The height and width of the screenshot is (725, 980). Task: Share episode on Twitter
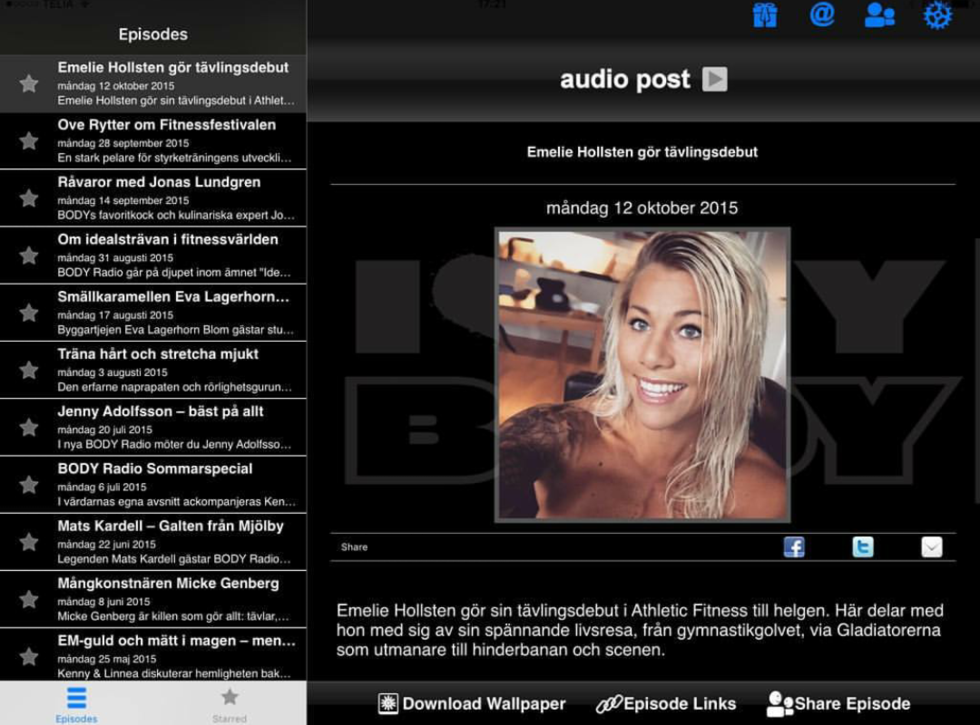pyautogui.click(x=862, y=547)
